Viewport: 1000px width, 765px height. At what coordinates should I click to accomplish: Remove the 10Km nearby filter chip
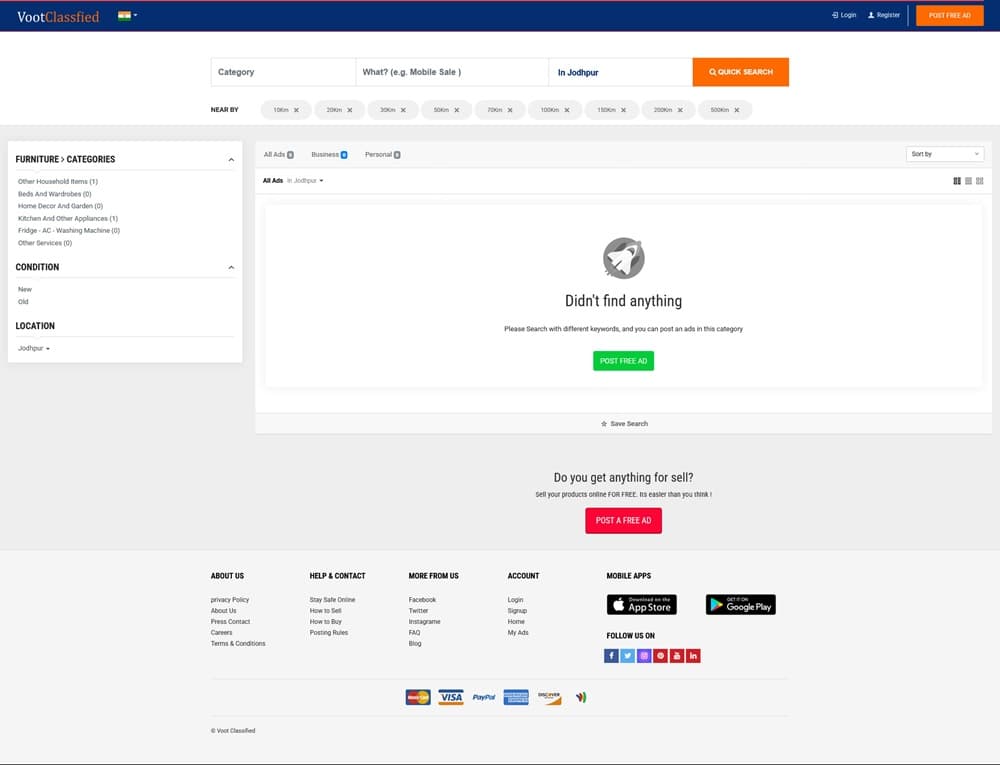click(296, 110)
